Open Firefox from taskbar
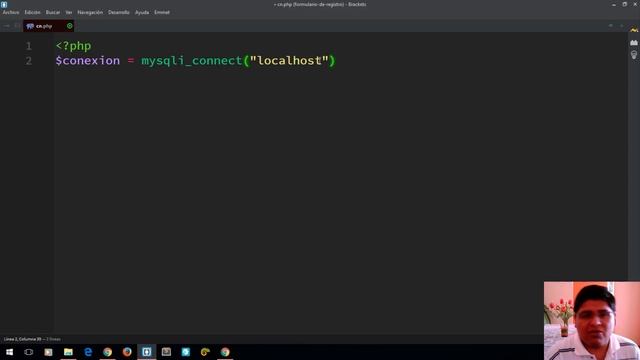This screenshot has height=360, width=640. coord(127,352)
